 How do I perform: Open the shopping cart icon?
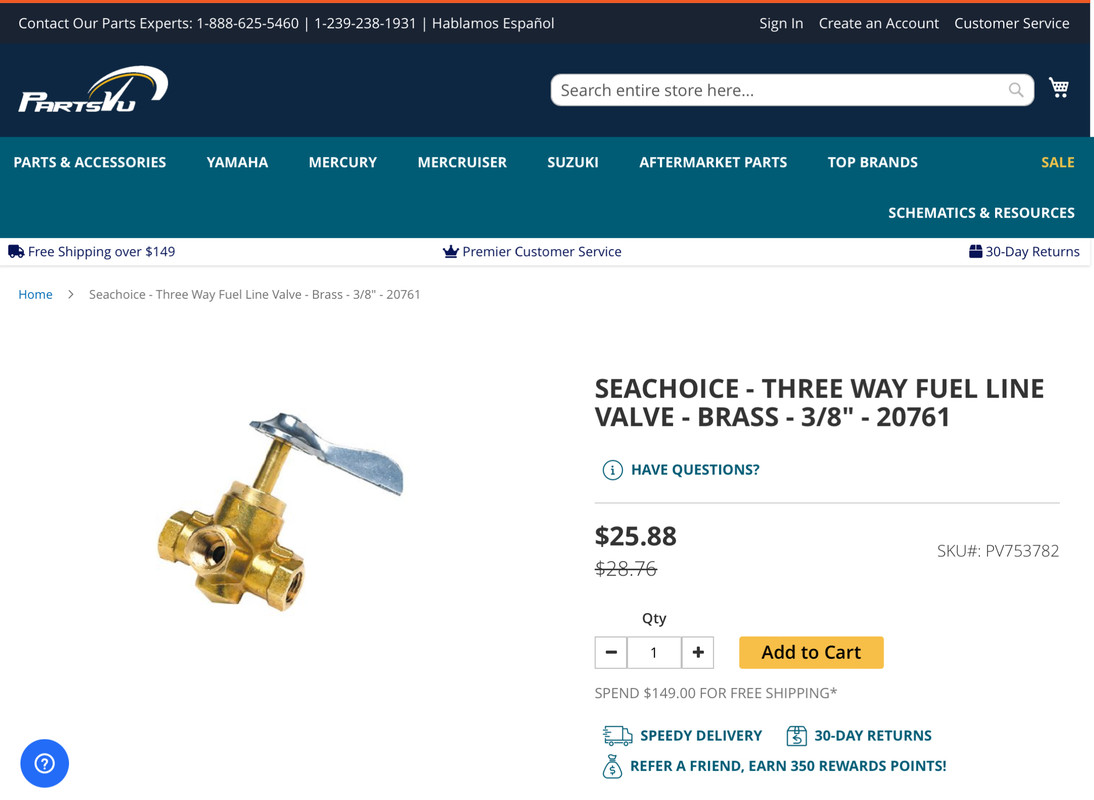pos(1058,87)
